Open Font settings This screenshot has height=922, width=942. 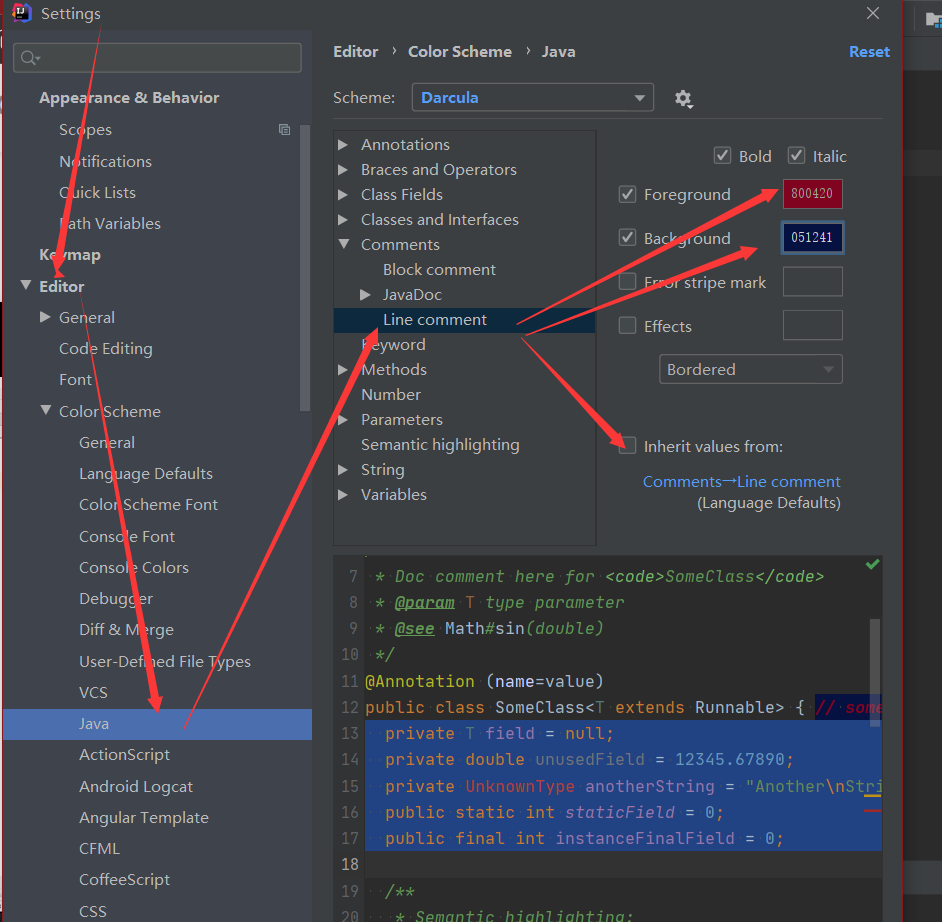(x=76, y=380)
